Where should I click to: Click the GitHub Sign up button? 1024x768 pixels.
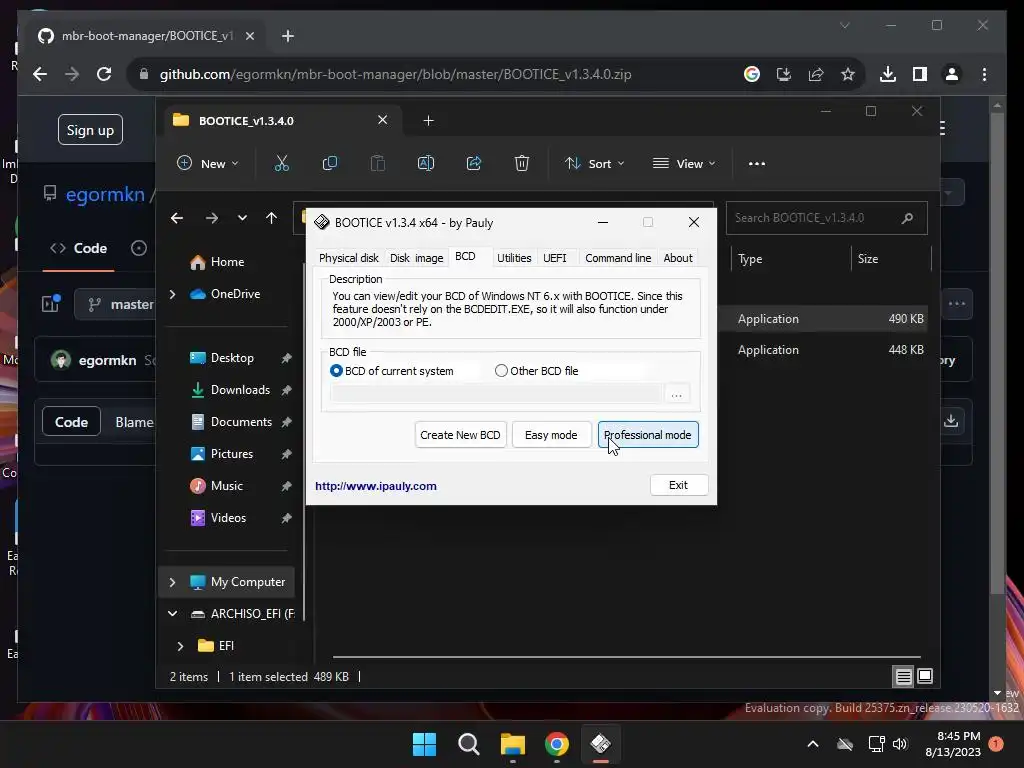point(90,130)
